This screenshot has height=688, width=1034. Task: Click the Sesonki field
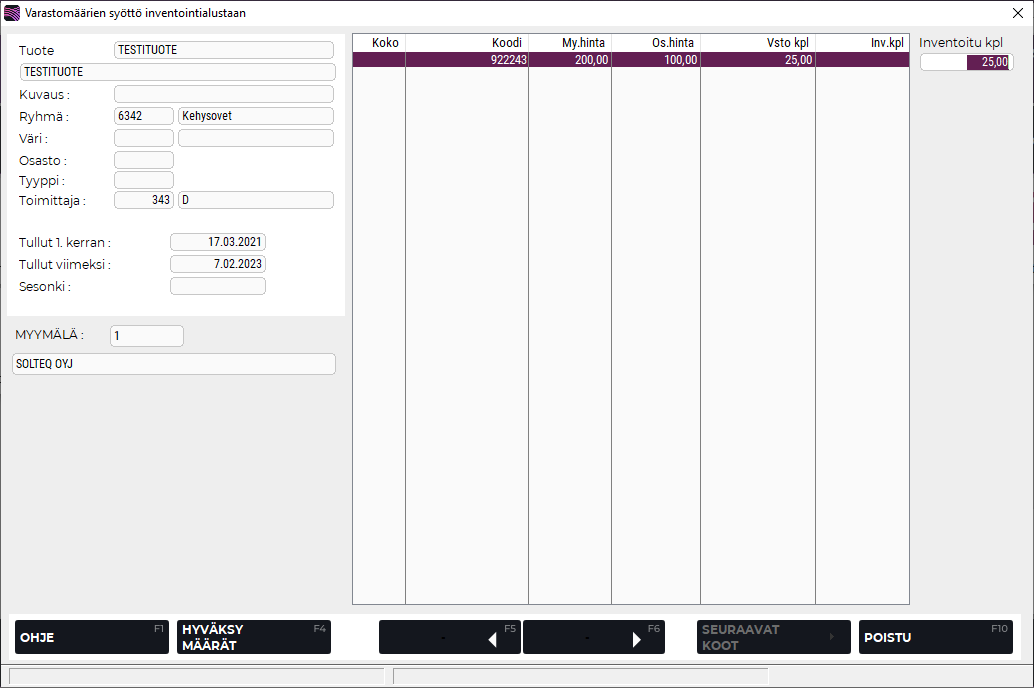[218, 286]
